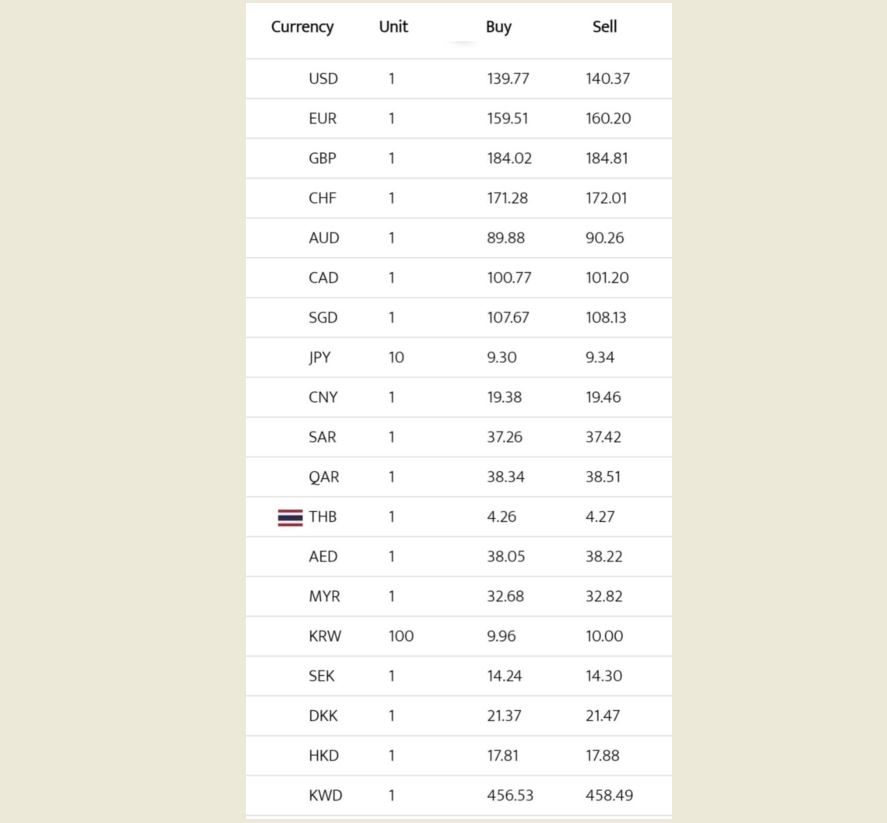
Task: Click the Unit column header
Action: tap(393, 27)
